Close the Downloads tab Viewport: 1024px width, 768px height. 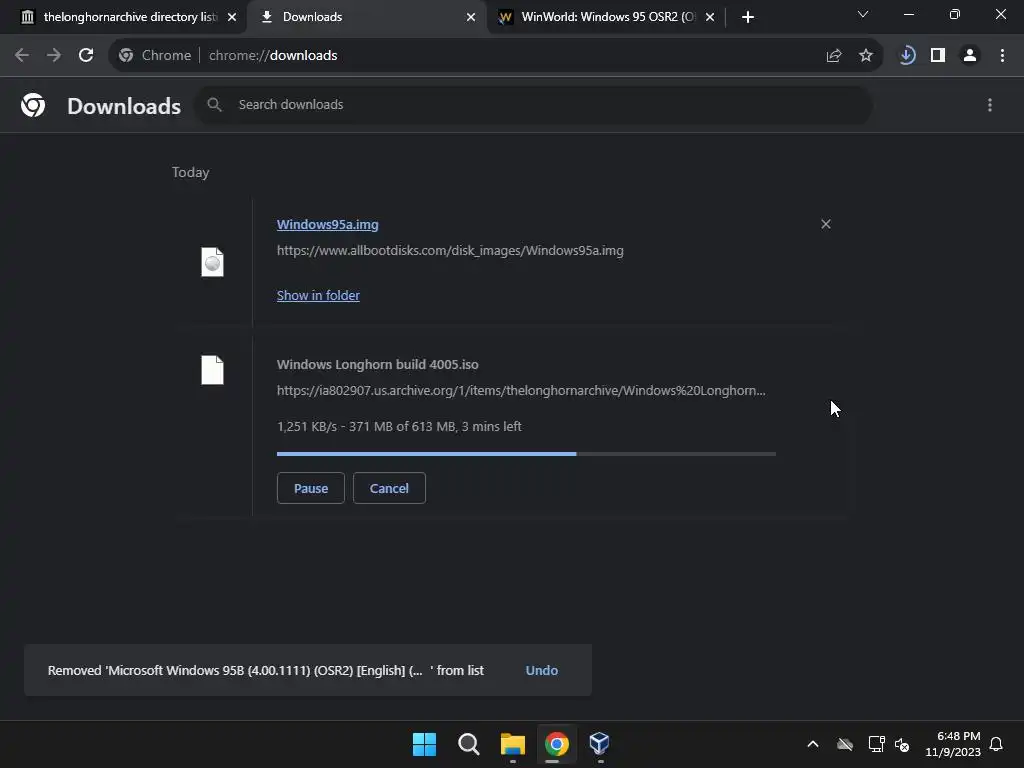[x=471, y=17]
